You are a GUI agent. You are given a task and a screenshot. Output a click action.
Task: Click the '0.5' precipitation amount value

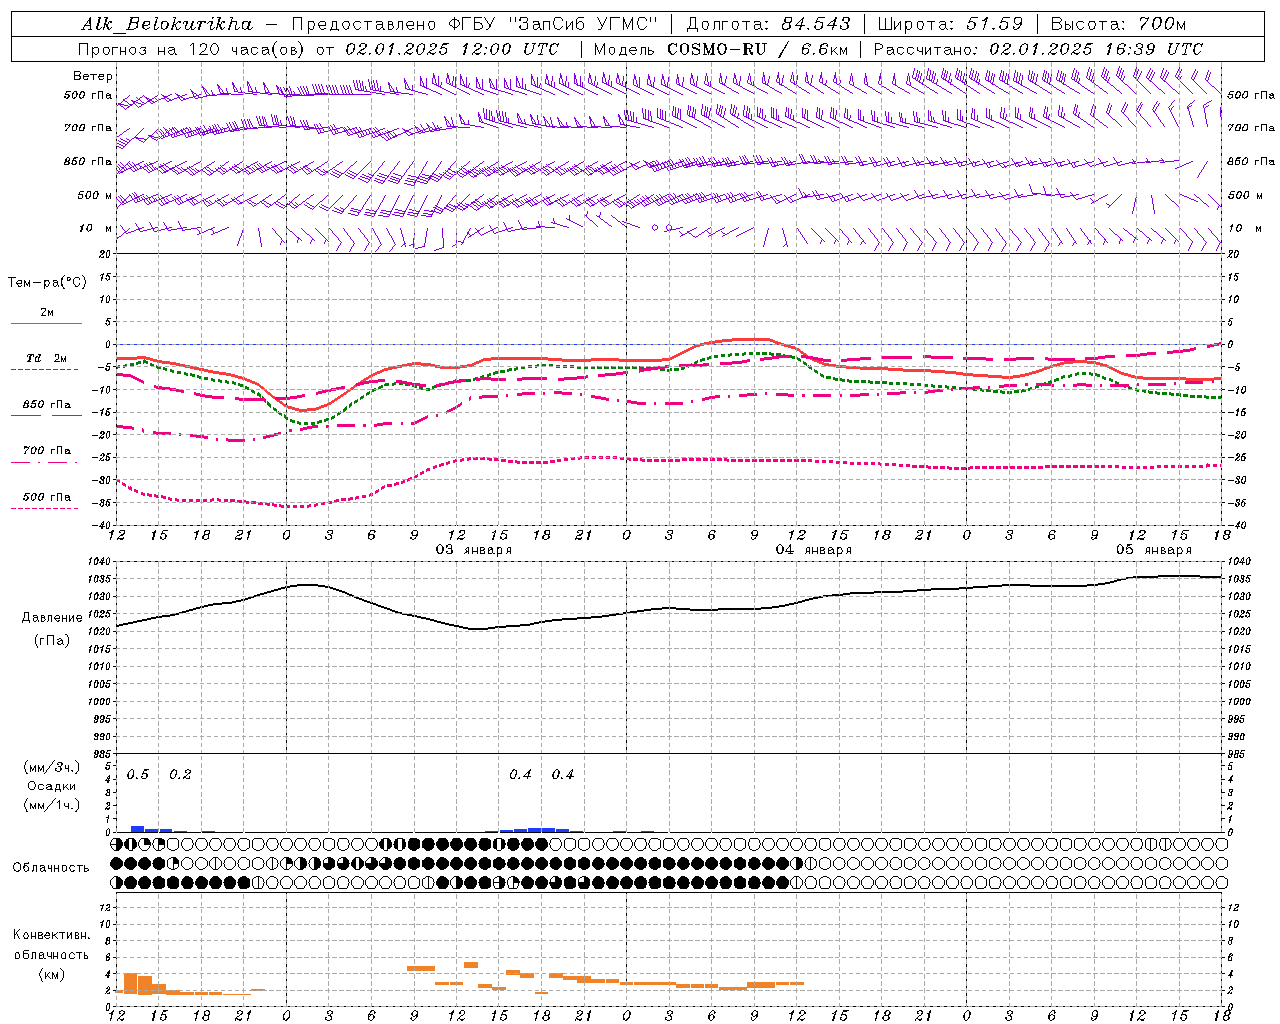pos(138,775)
